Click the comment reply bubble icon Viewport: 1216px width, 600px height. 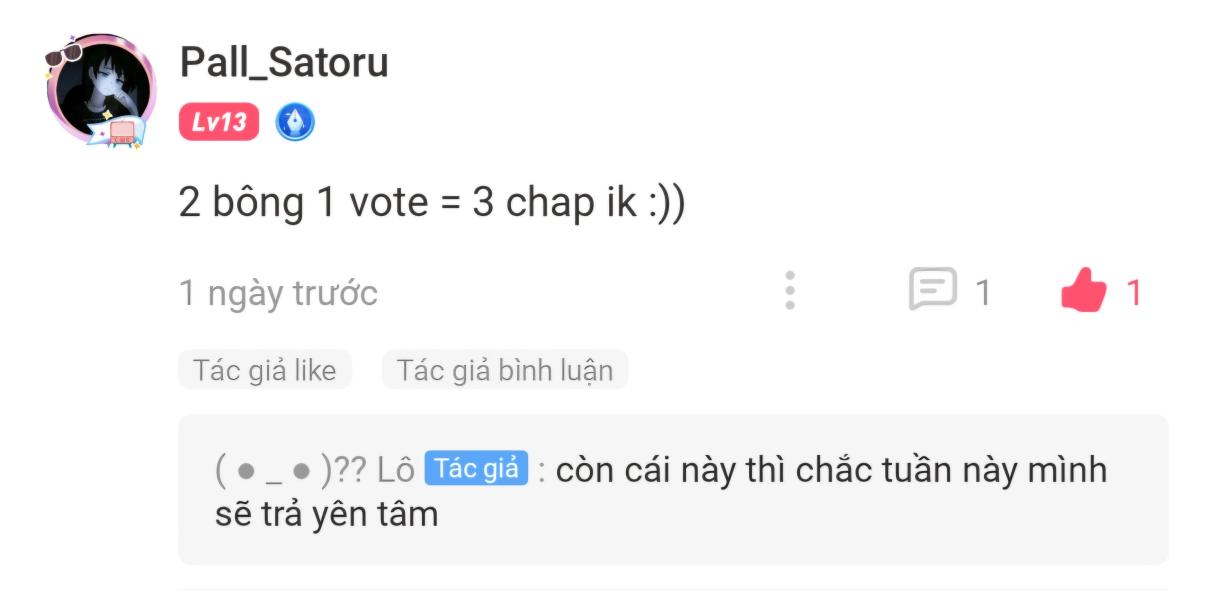[933, 290]
